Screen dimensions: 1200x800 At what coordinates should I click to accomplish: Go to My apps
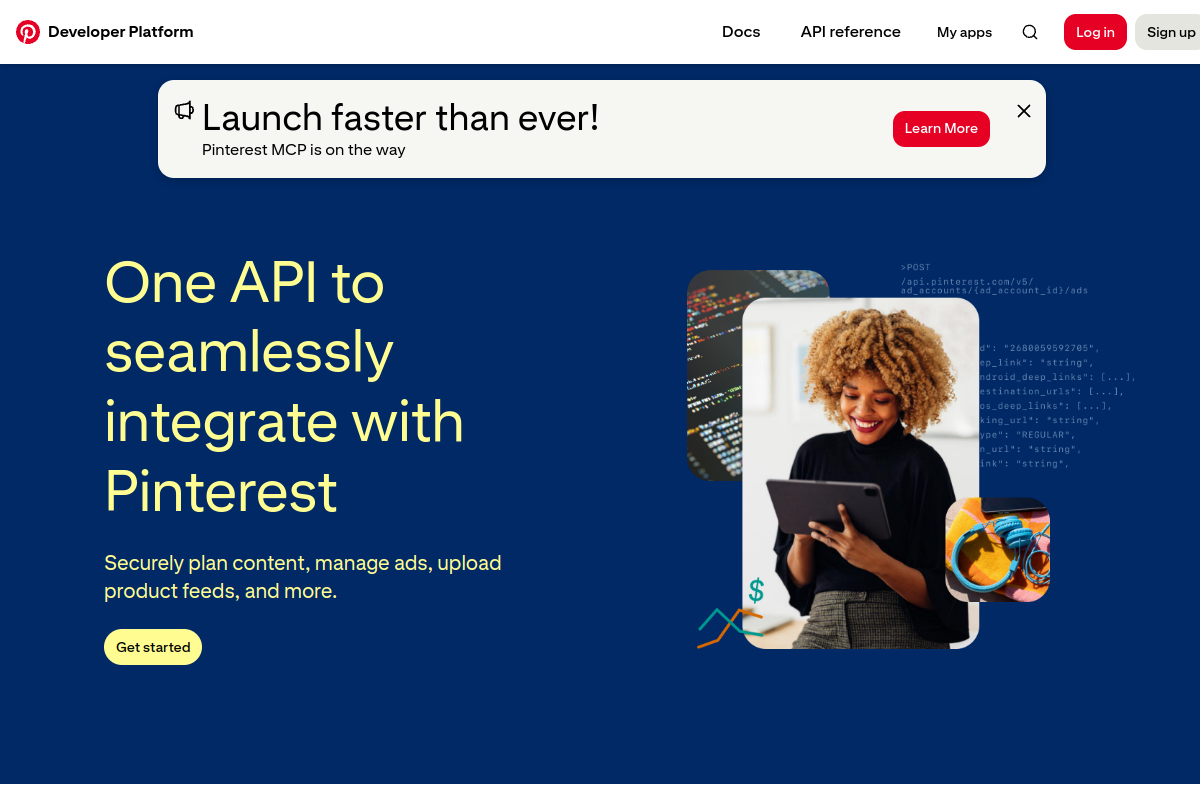click(964, 32)
